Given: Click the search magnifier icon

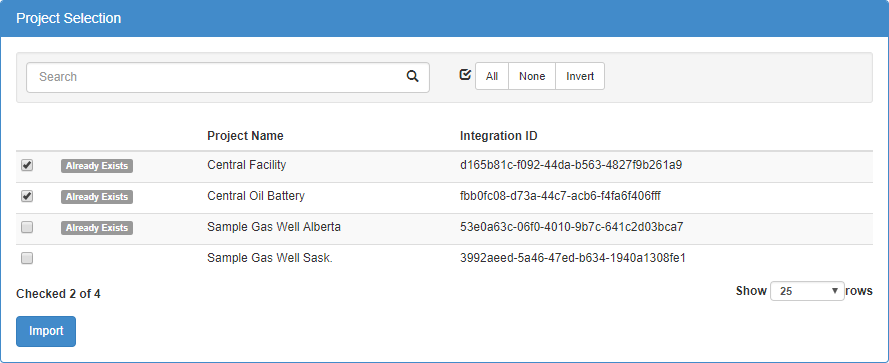Looking at the screenshot, I should [412, 76].
